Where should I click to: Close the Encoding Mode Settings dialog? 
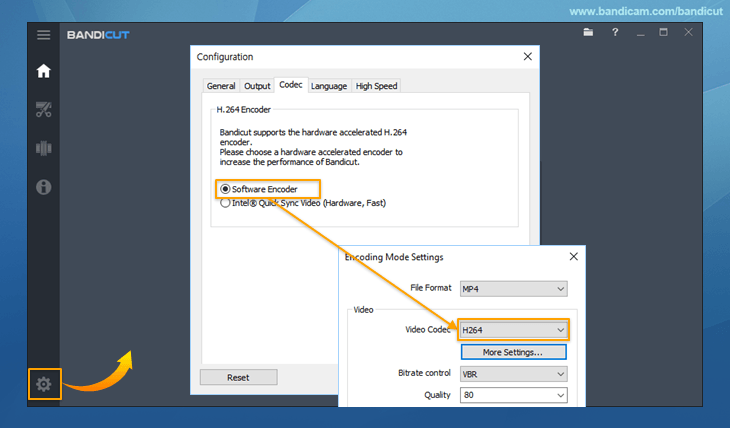click(x=574, y=257)
